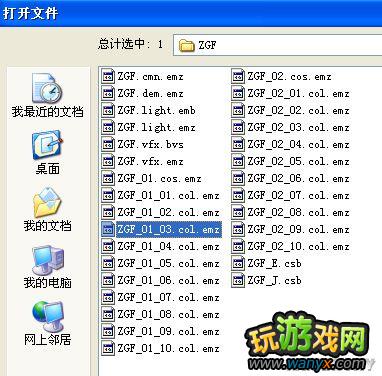This screenshot has height=376, width=382.
Task: Select file name ZGF_02_08.col.emz
Action: tap(298, 213)
